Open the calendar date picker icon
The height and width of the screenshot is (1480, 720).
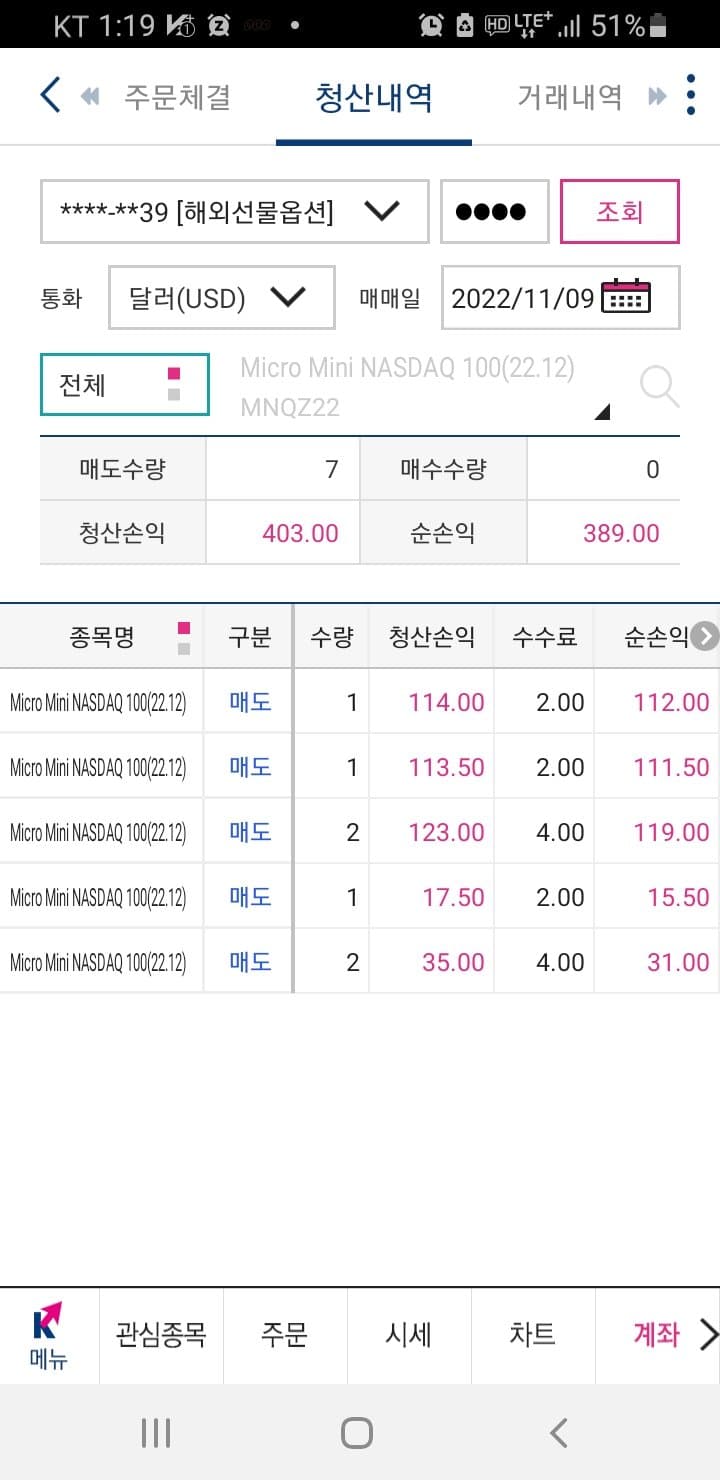626,297
